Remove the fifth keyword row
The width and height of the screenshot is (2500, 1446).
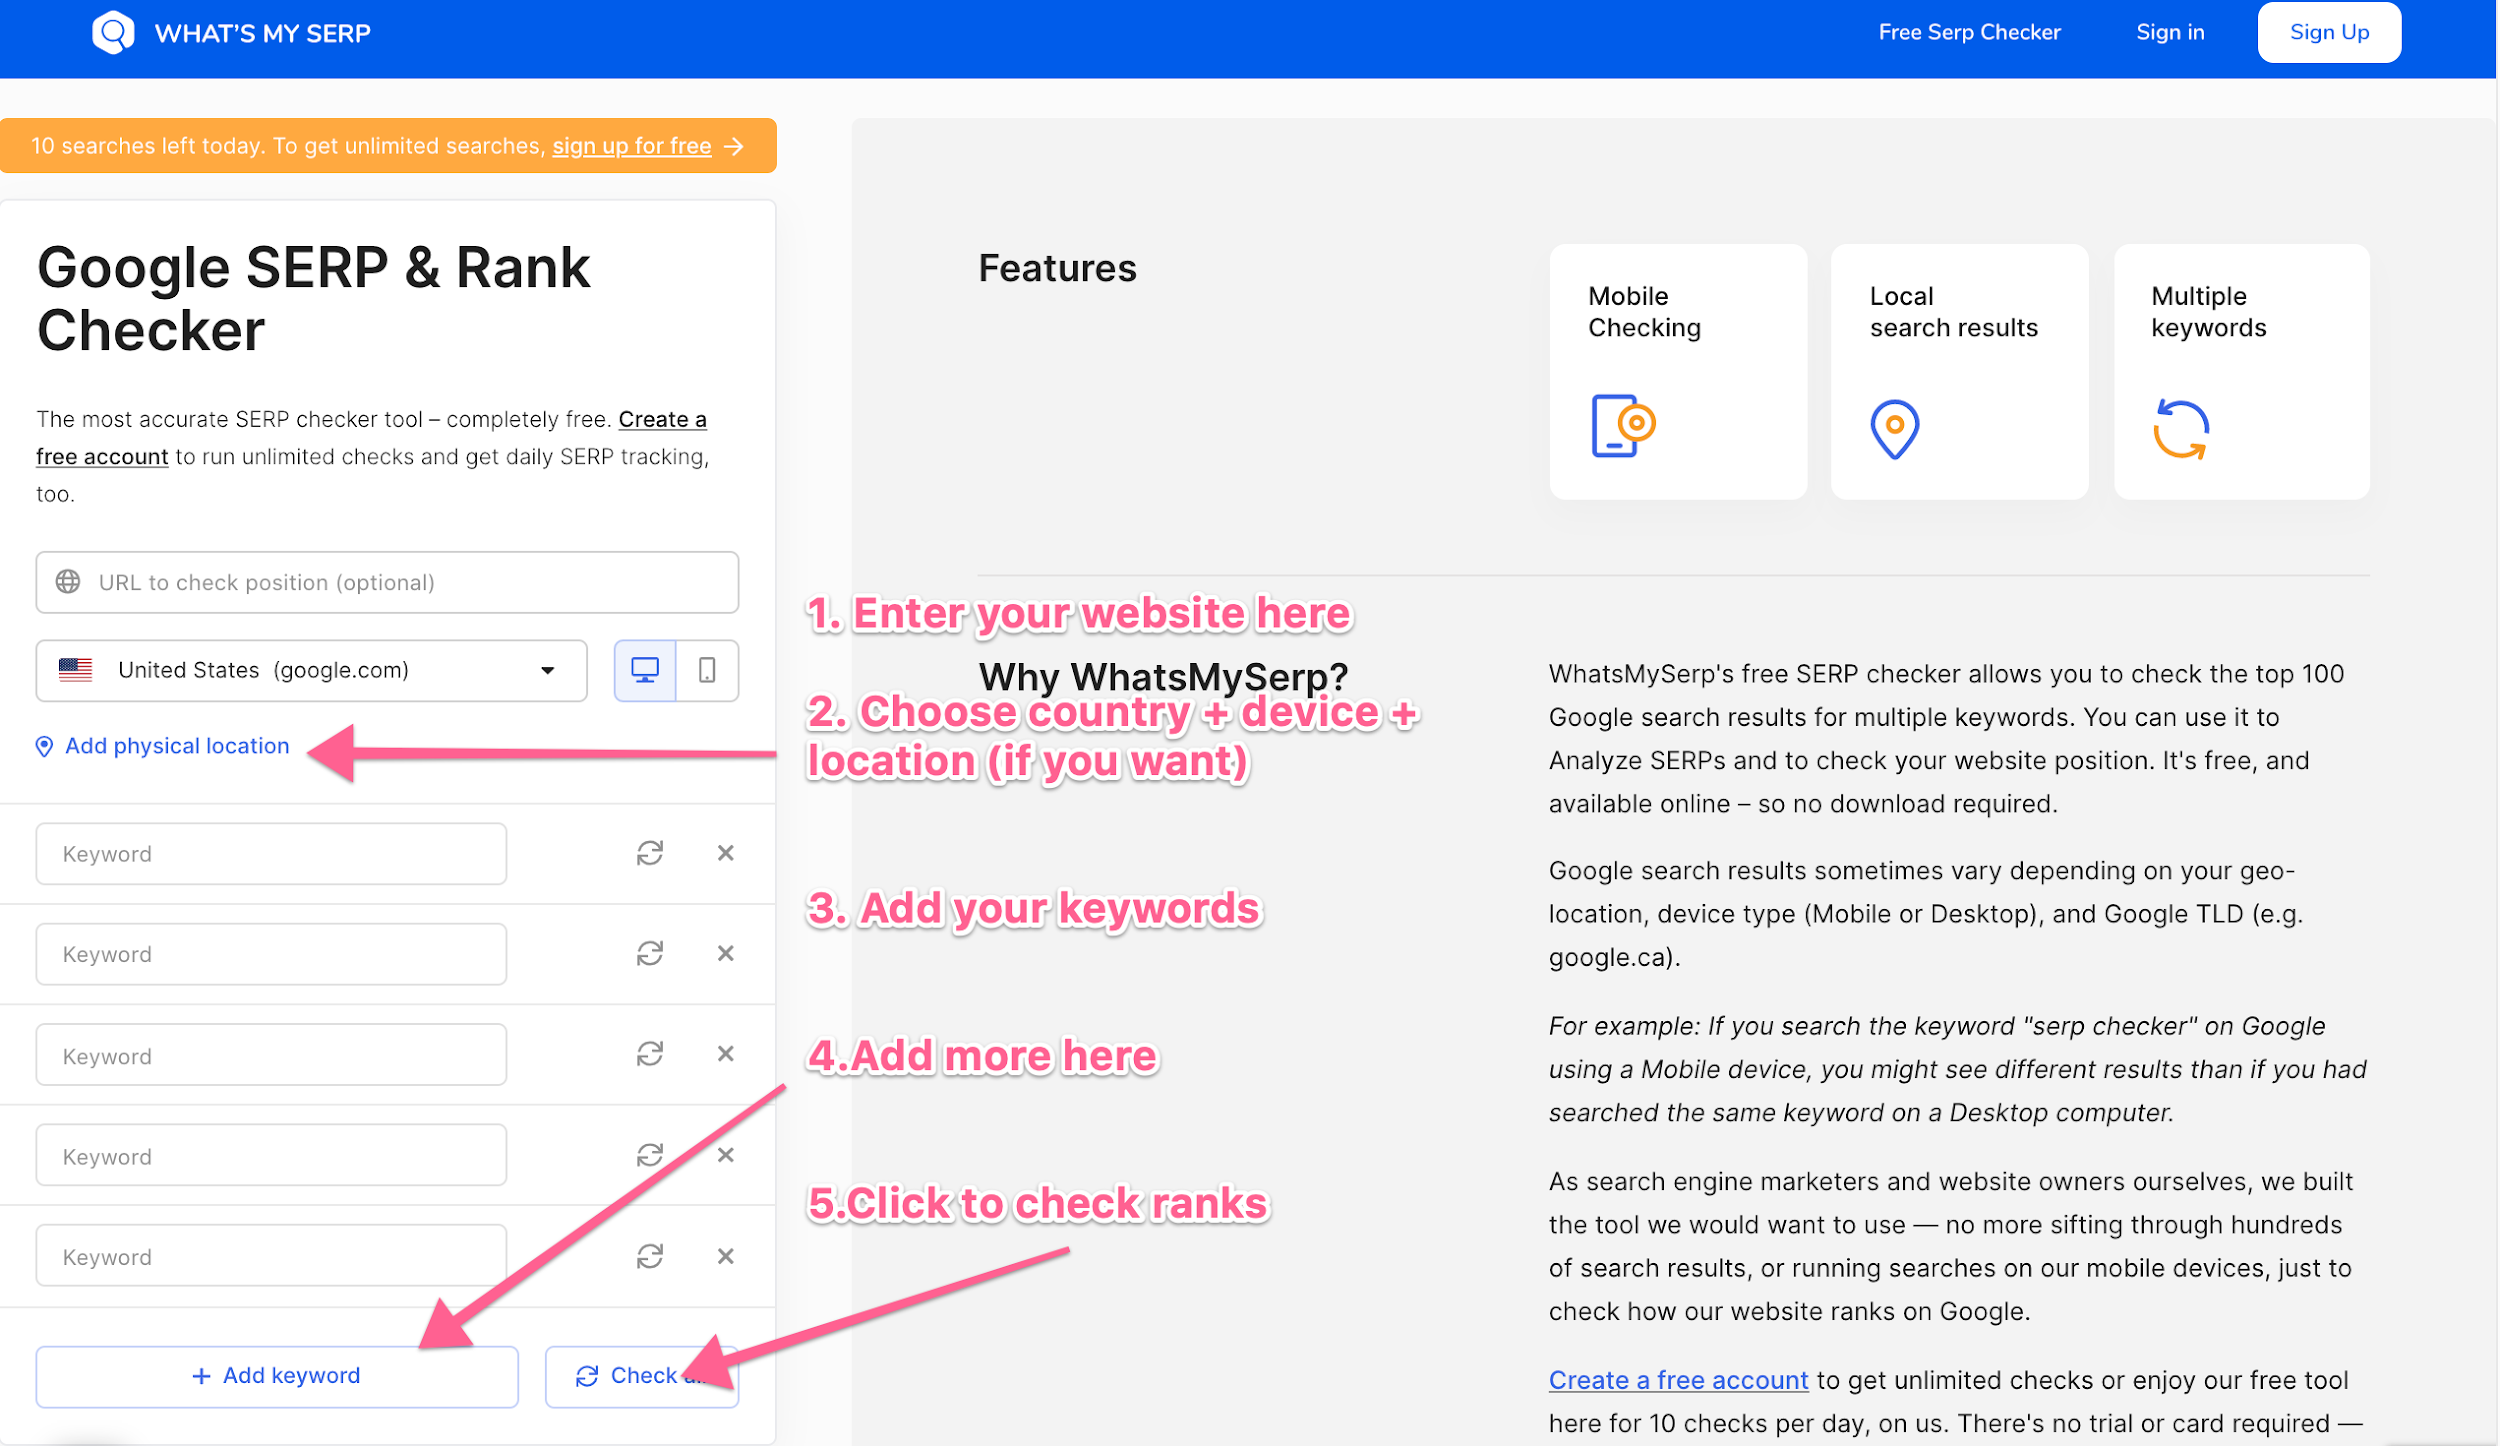tap(726, 1256)
